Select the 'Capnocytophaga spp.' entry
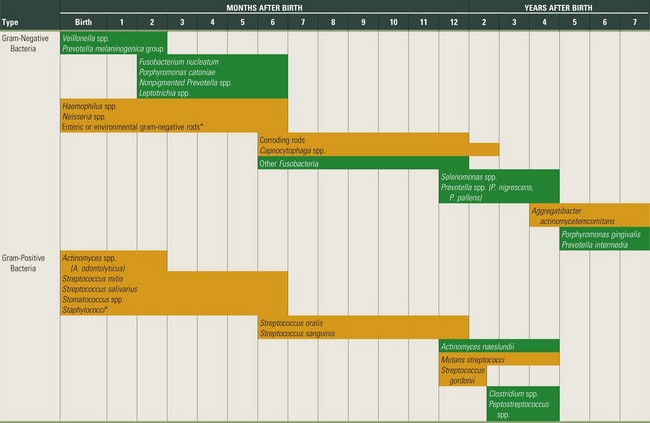 292,151
